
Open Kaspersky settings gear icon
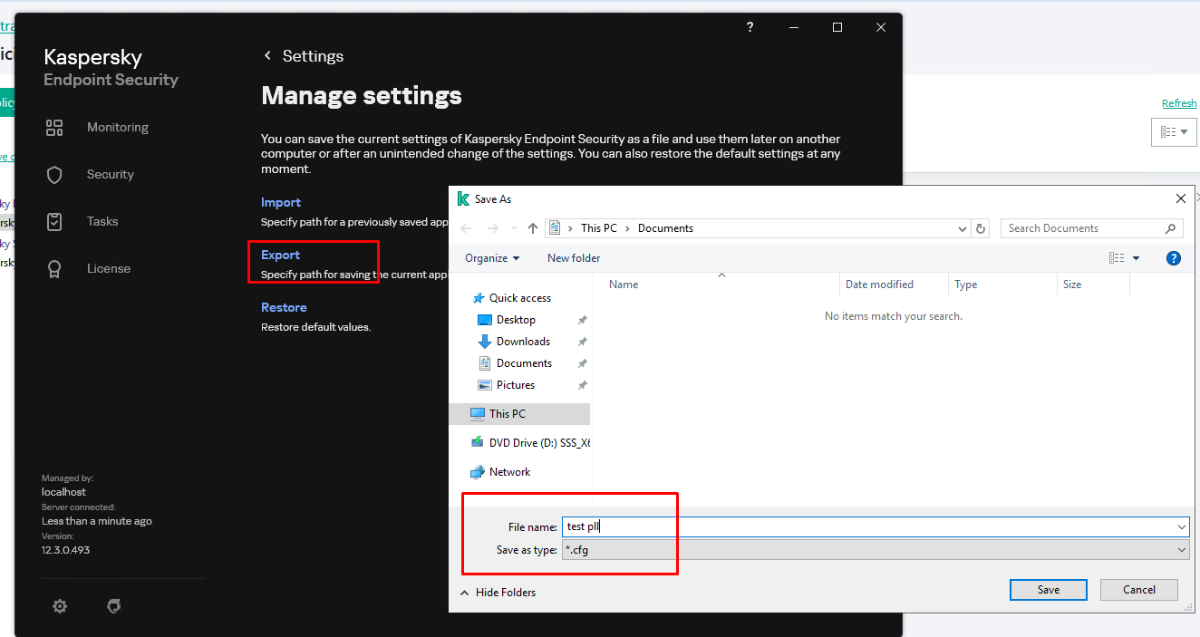point(60,606)
